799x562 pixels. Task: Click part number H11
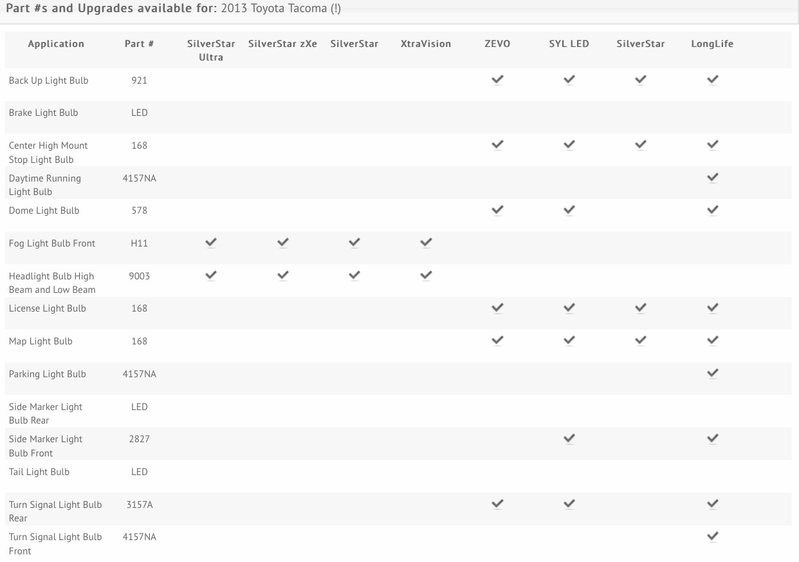(x=139, y=244)
